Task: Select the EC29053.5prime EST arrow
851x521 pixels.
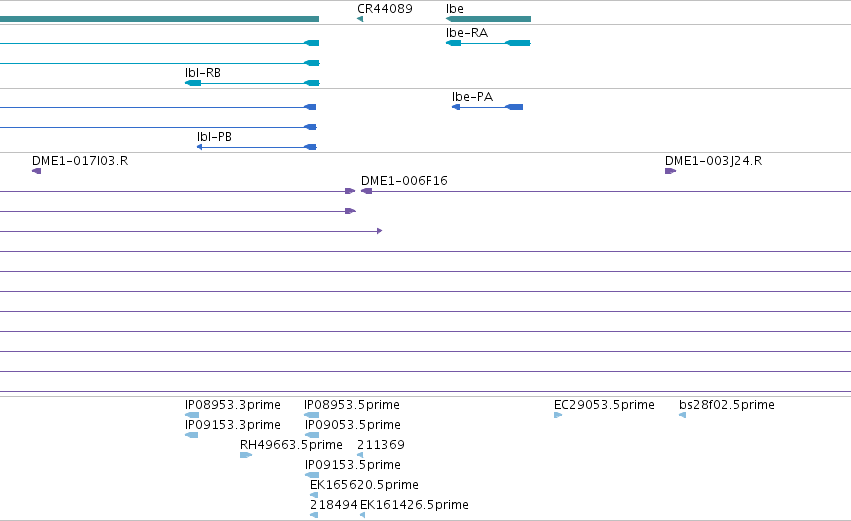Action: pos(558,415)
